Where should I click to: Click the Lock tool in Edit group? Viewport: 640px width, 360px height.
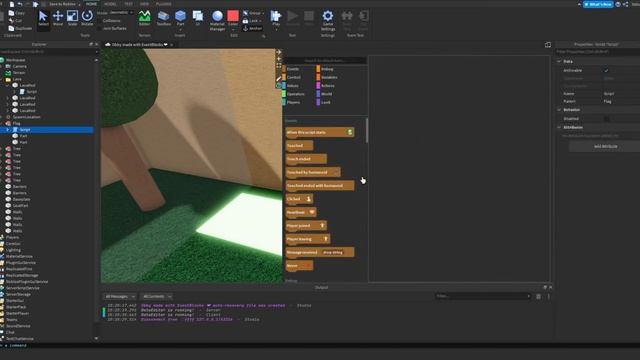tap(251, 20)
